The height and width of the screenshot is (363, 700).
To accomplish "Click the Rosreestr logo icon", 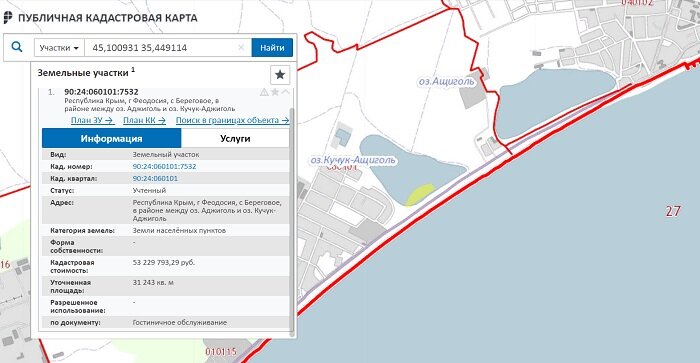I will (8, 18).
